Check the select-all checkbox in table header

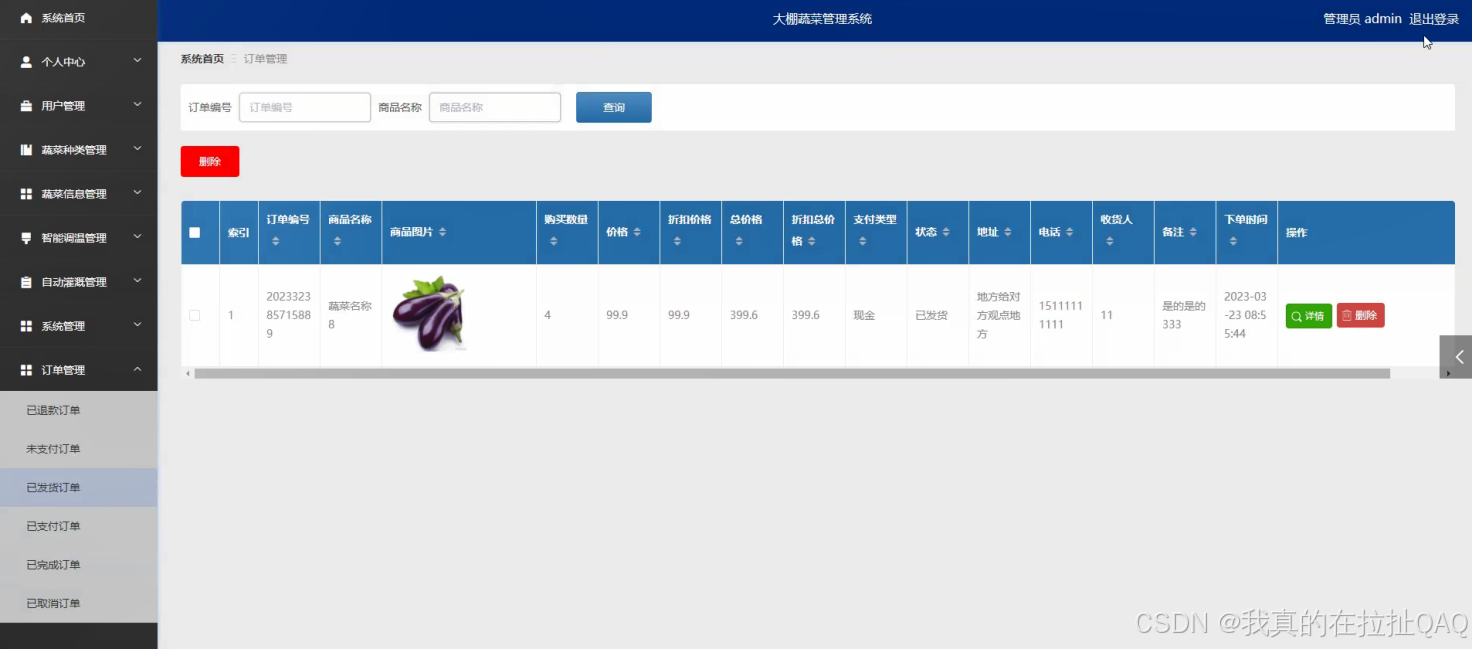click(x=195, y=232)
